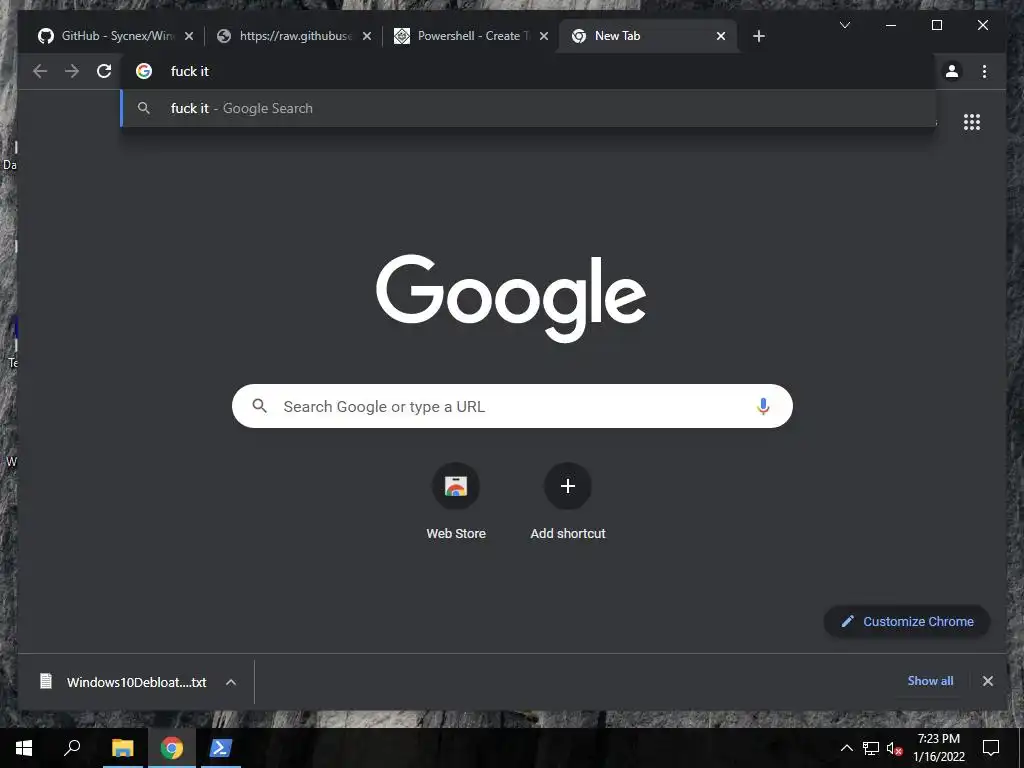Open the Chrome three-dot menu
Screen dimensions: 1024x768
tap(984, 71)
